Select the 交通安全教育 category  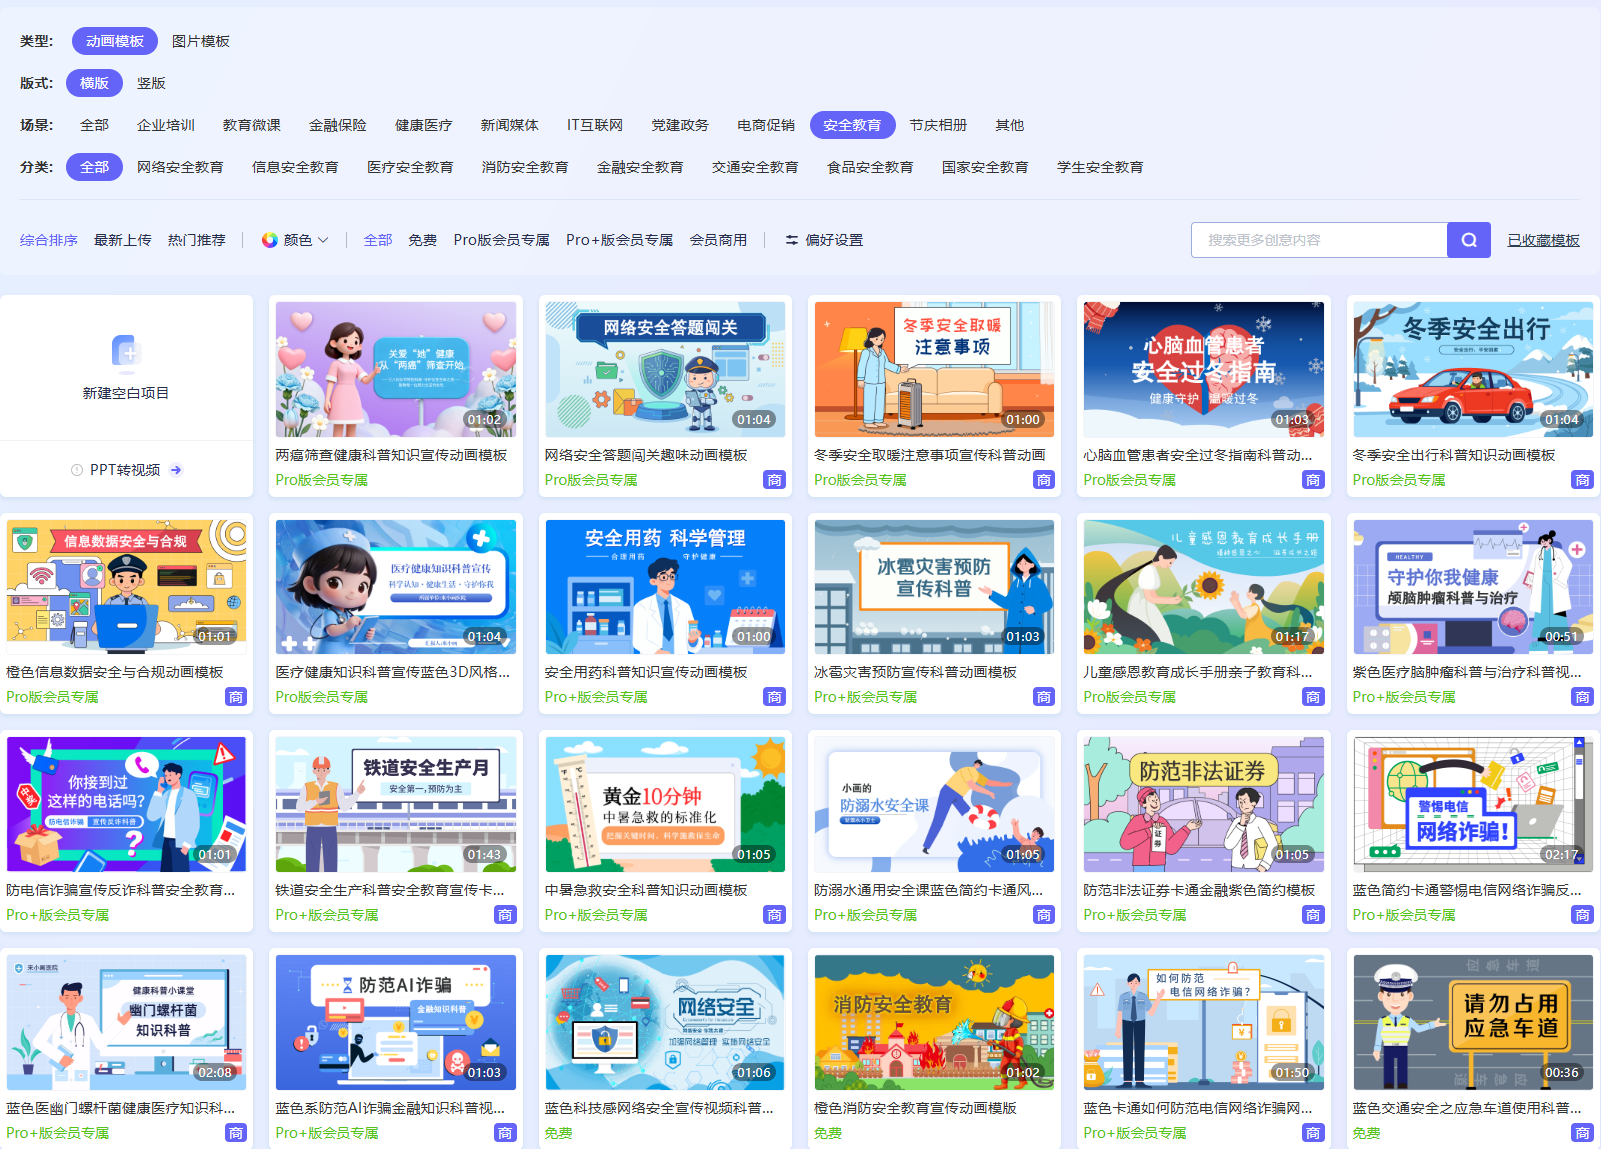755,166
